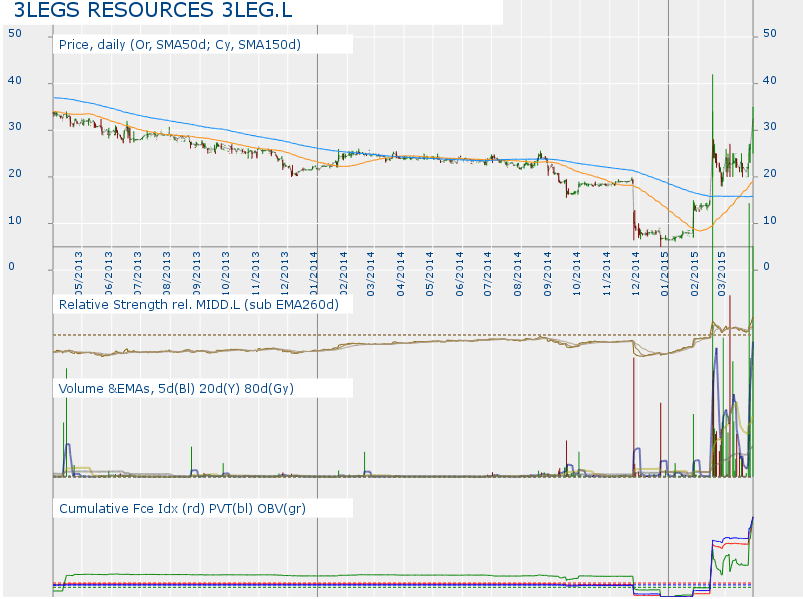Select the 06/2014 date axis label

click(x=459, y=274)
